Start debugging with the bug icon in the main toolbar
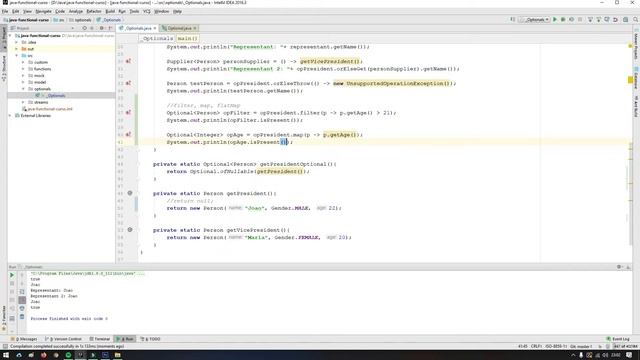This screenshot has height=360, width=640. tap(563, 20)
